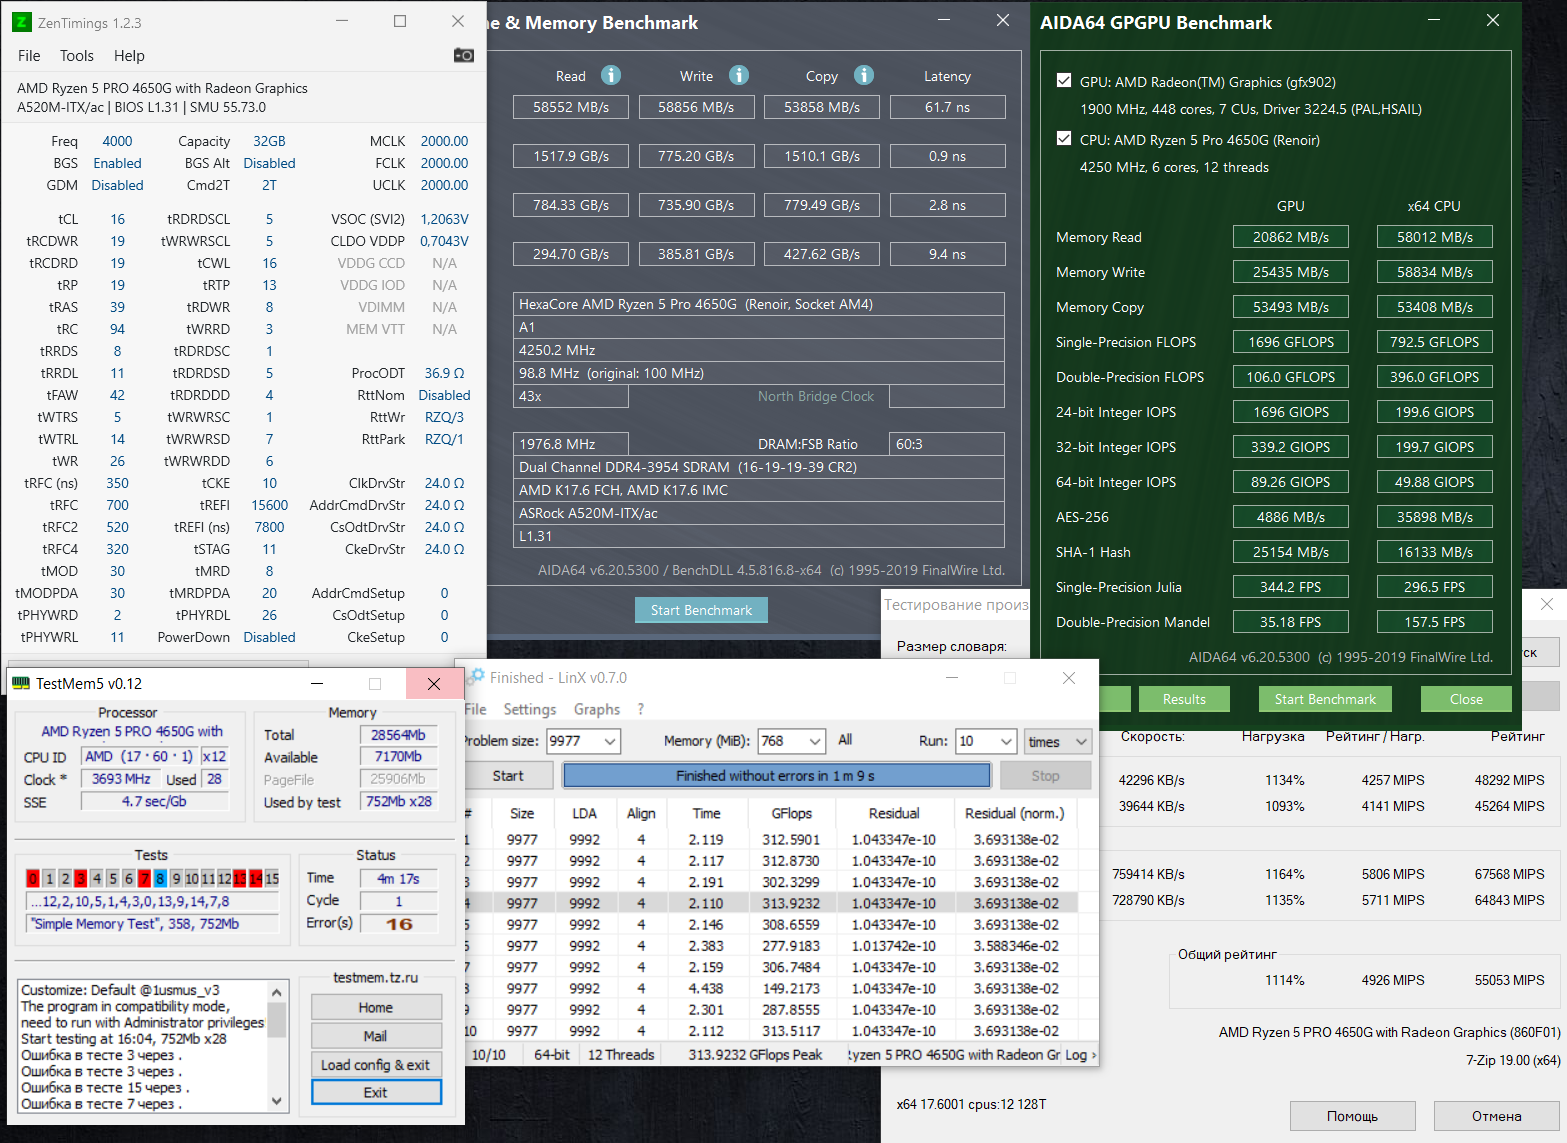The image size is (1567, 1143).
Task: Click the green Close button in GPGPU Benchmark
Action: (1466, 699)
